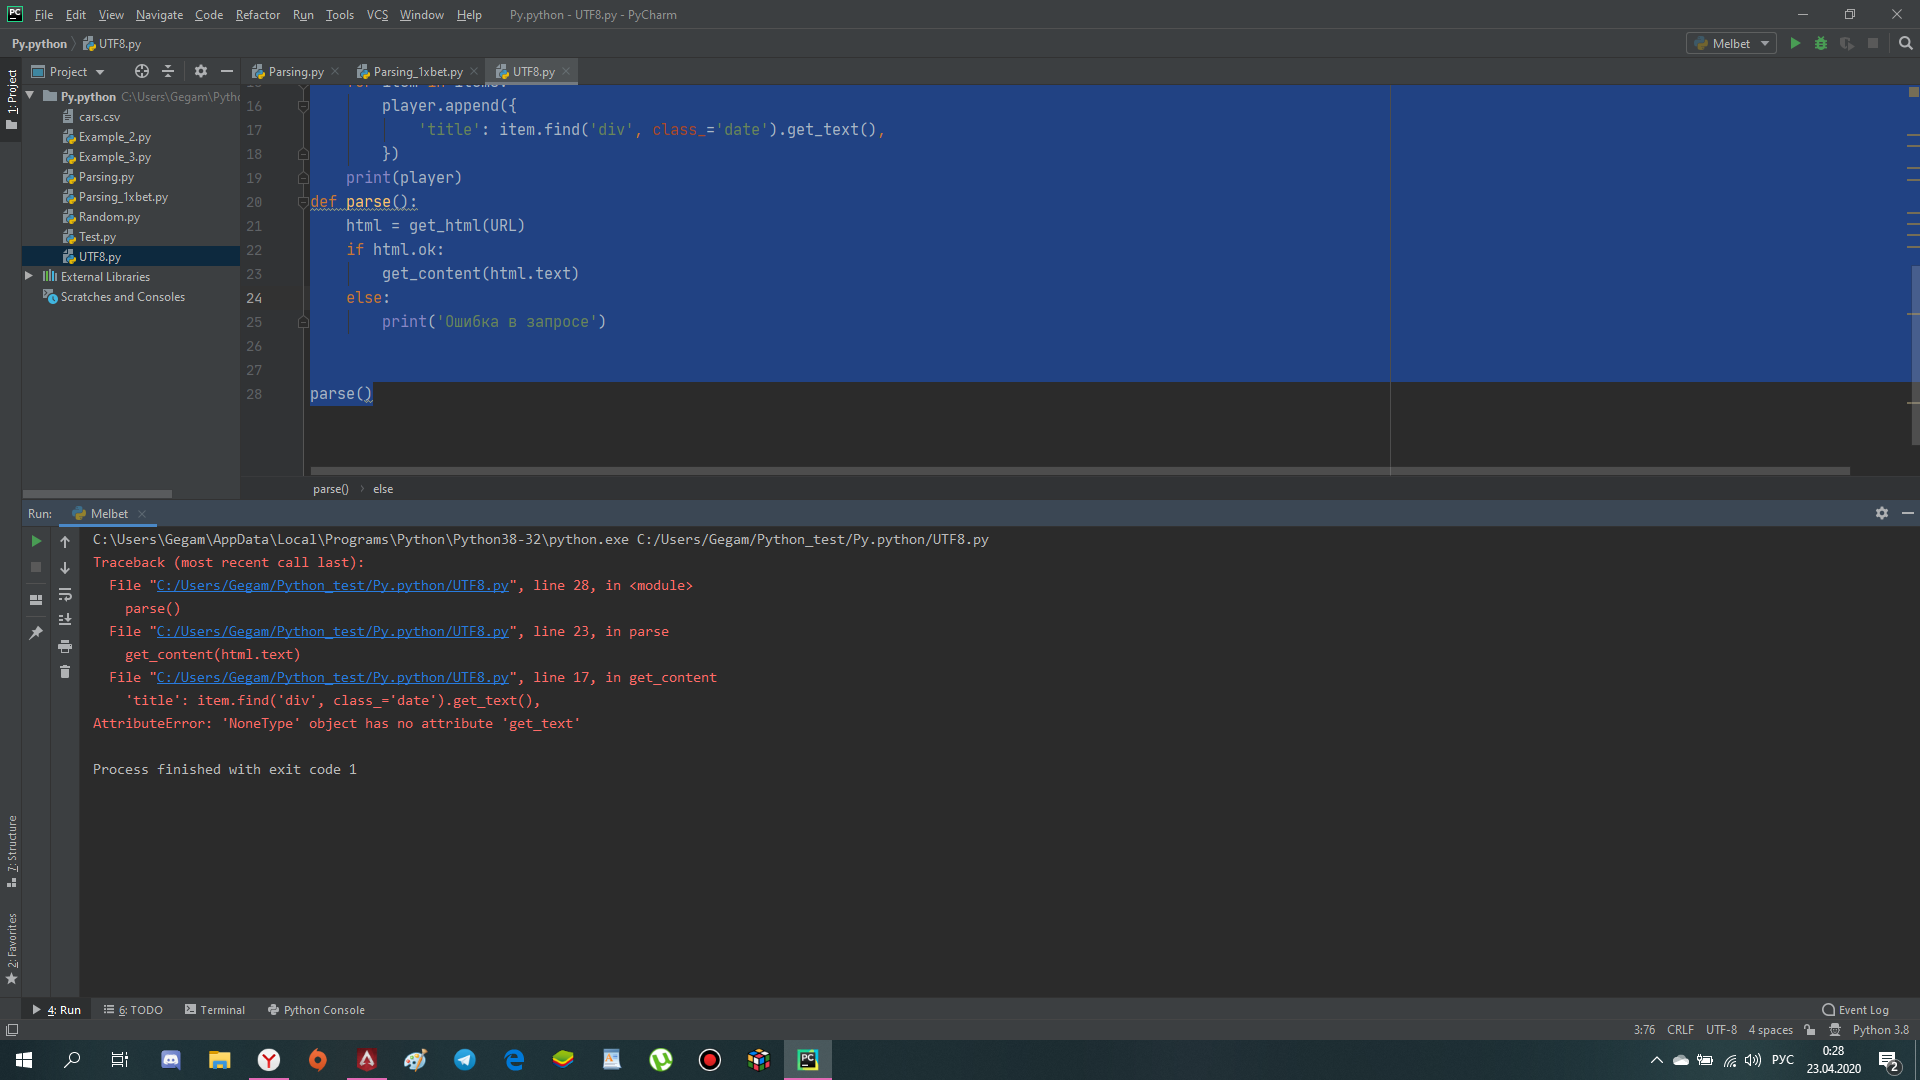Close the UTF8.py editor tab
Viewport: 1920px width, 1080px height.
coord(566,72)
